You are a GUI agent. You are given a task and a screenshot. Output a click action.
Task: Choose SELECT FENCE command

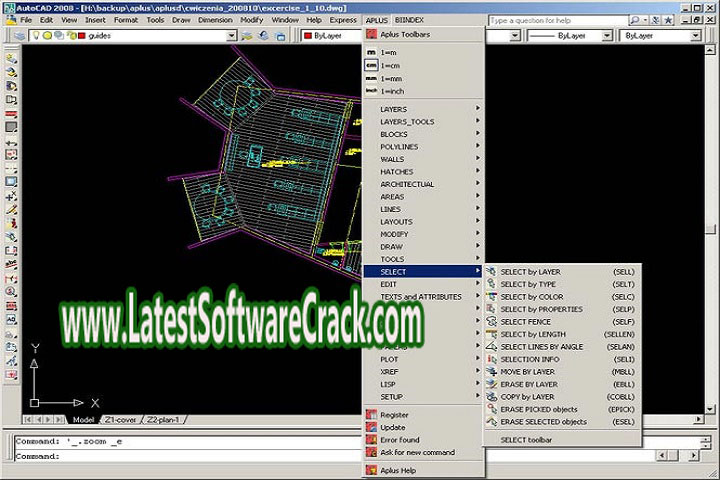(x=562, y=322)
